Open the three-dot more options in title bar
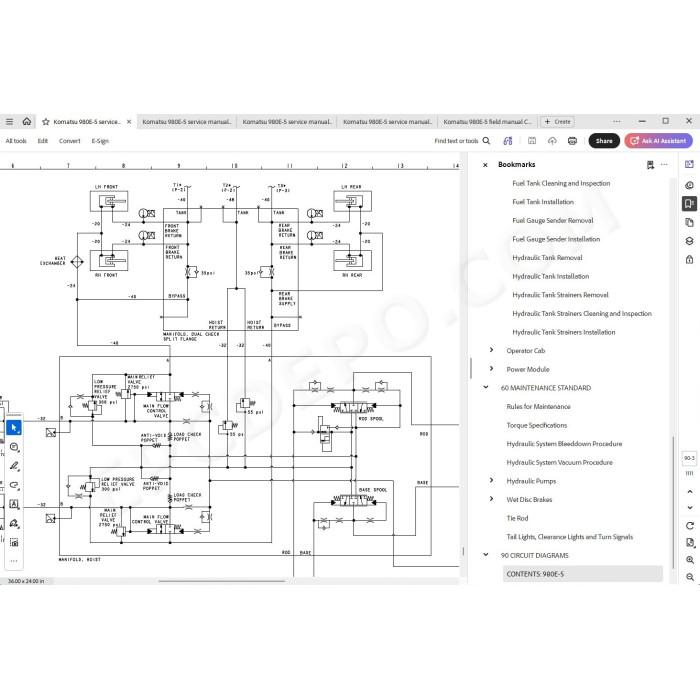The height and width of the screenshot is (700, 700). point(617,121)
